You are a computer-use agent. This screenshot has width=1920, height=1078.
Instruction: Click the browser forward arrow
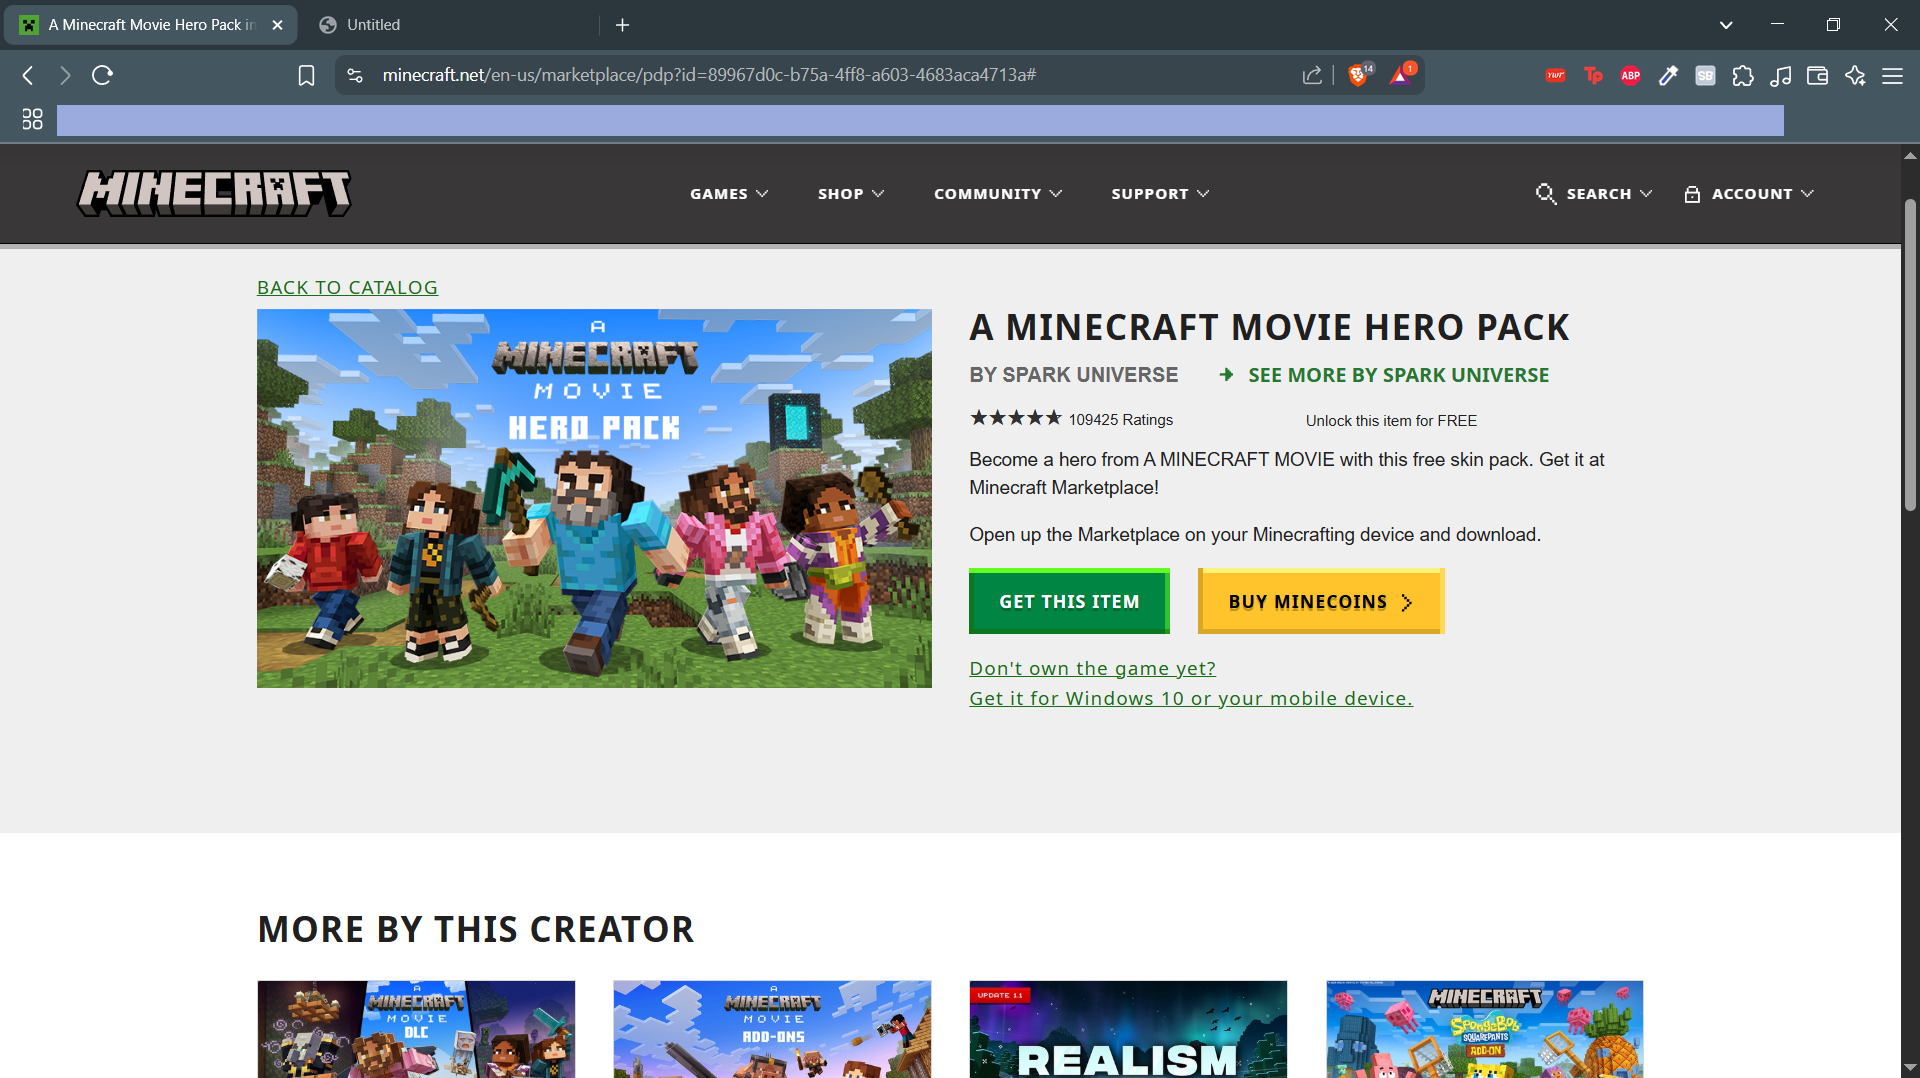click(65, 75)
